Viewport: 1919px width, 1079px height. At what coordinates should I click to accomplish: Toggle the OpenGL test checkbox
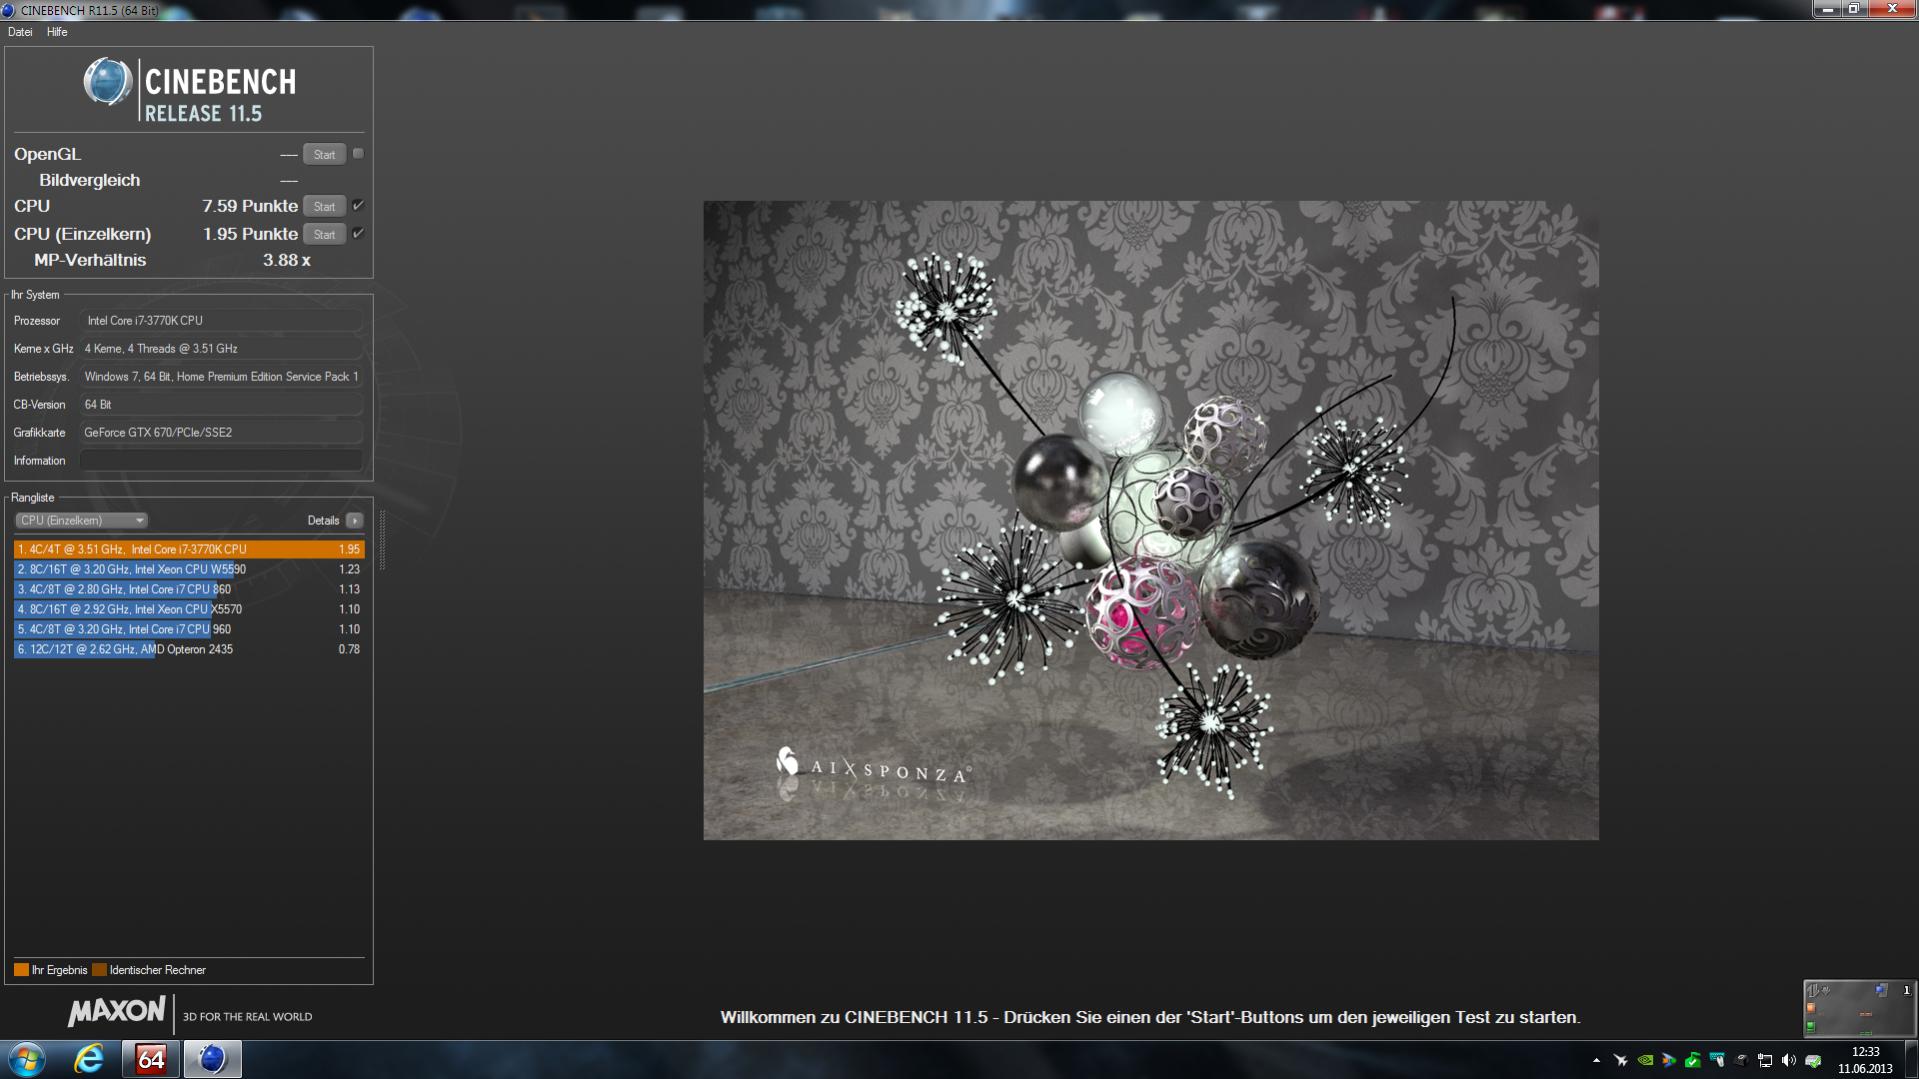[x=358, y=154]
